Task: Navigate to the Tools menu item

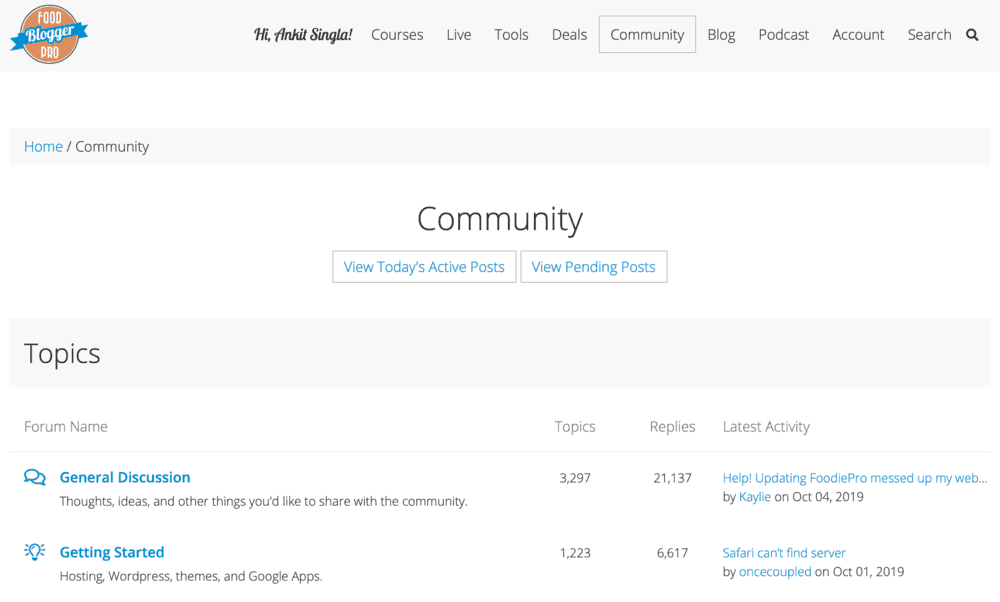Action: pos(511,34)
